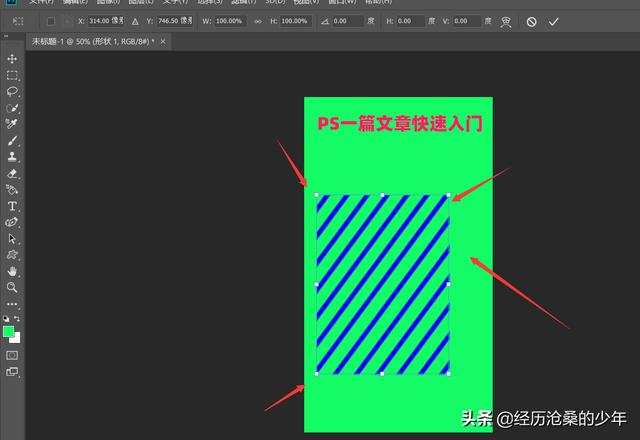Click the middle-left transform handle
The width and height of the screenshot is (640, 440).
pyautogui.click(x=317, y=284)
